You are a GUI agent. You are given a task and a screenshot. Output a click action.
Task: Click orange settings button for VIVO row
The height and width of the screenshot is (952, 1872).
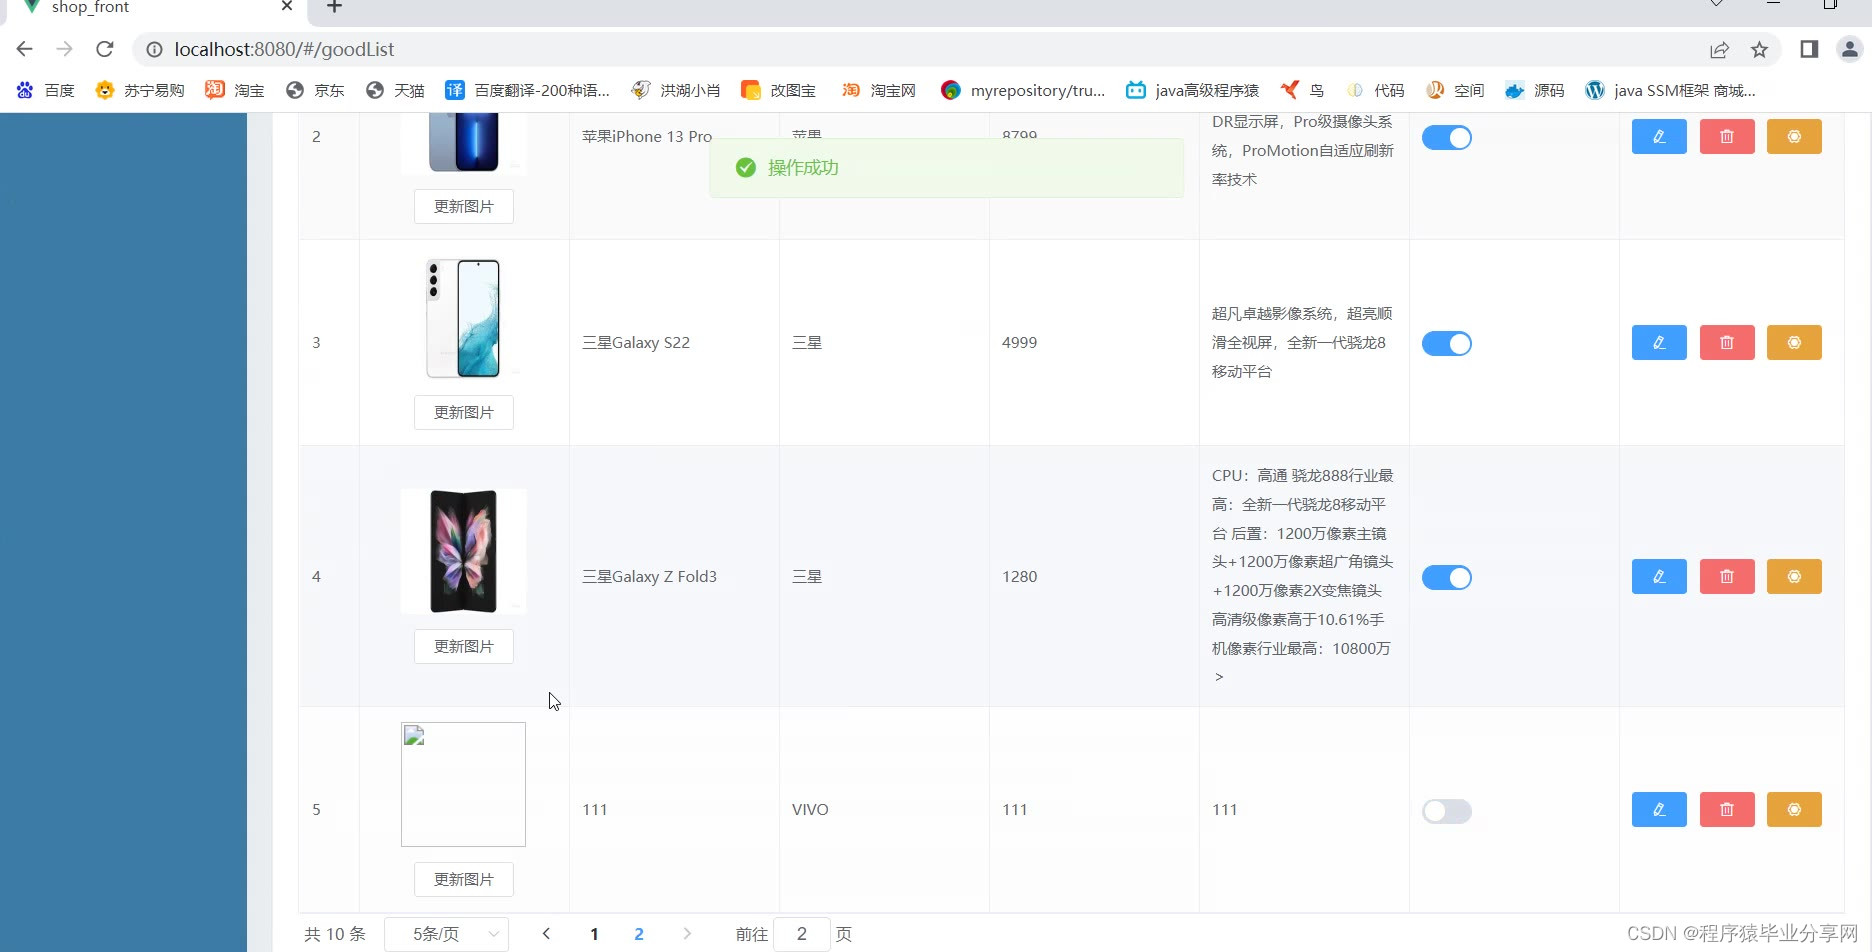[1794, 809]
